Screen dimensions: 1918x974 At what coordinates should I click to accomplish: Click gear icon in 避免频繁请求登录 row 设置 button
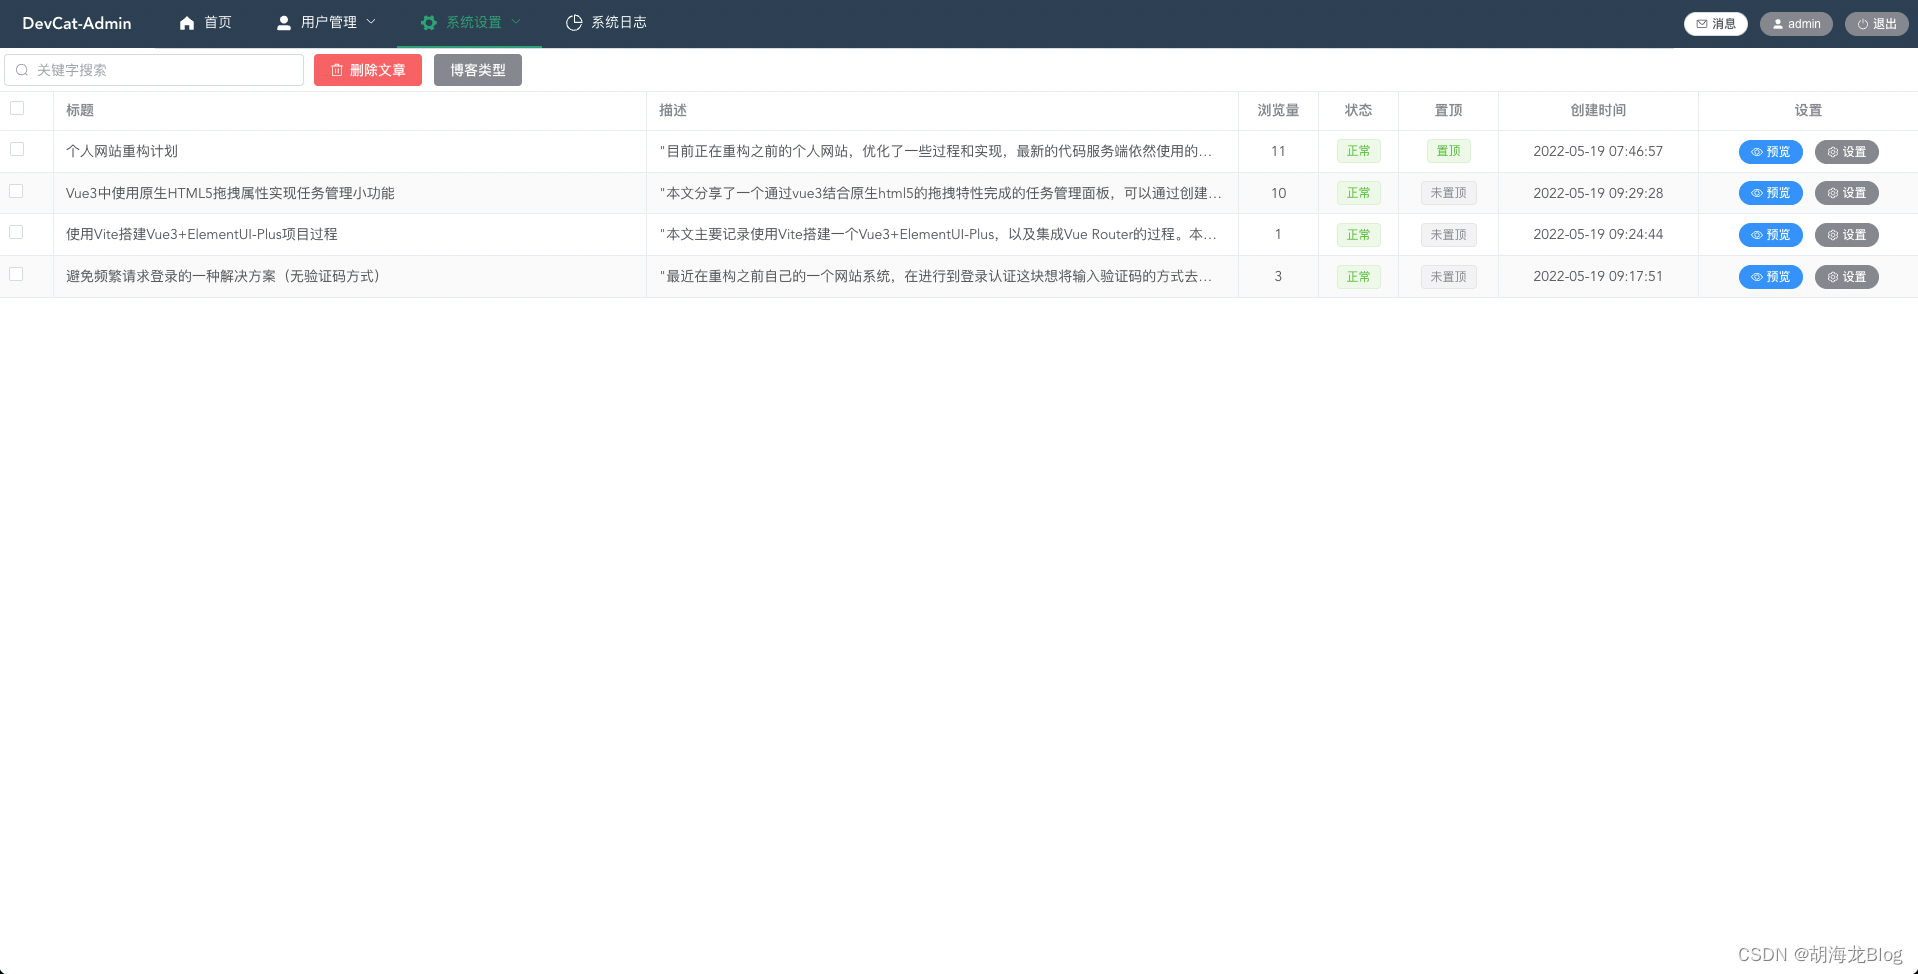[x=1833, y=277]
